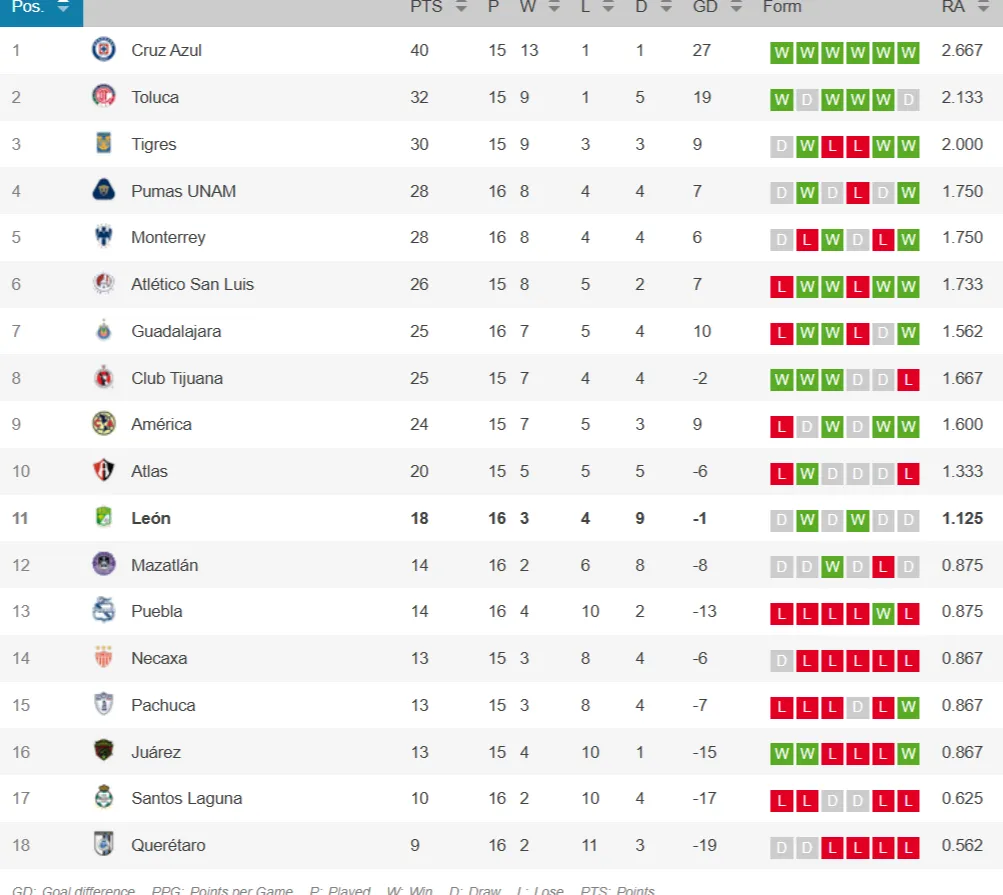Click Querétaro's last loss form badge
This screenshot has height=895, width=1003.
coord(908,848)
